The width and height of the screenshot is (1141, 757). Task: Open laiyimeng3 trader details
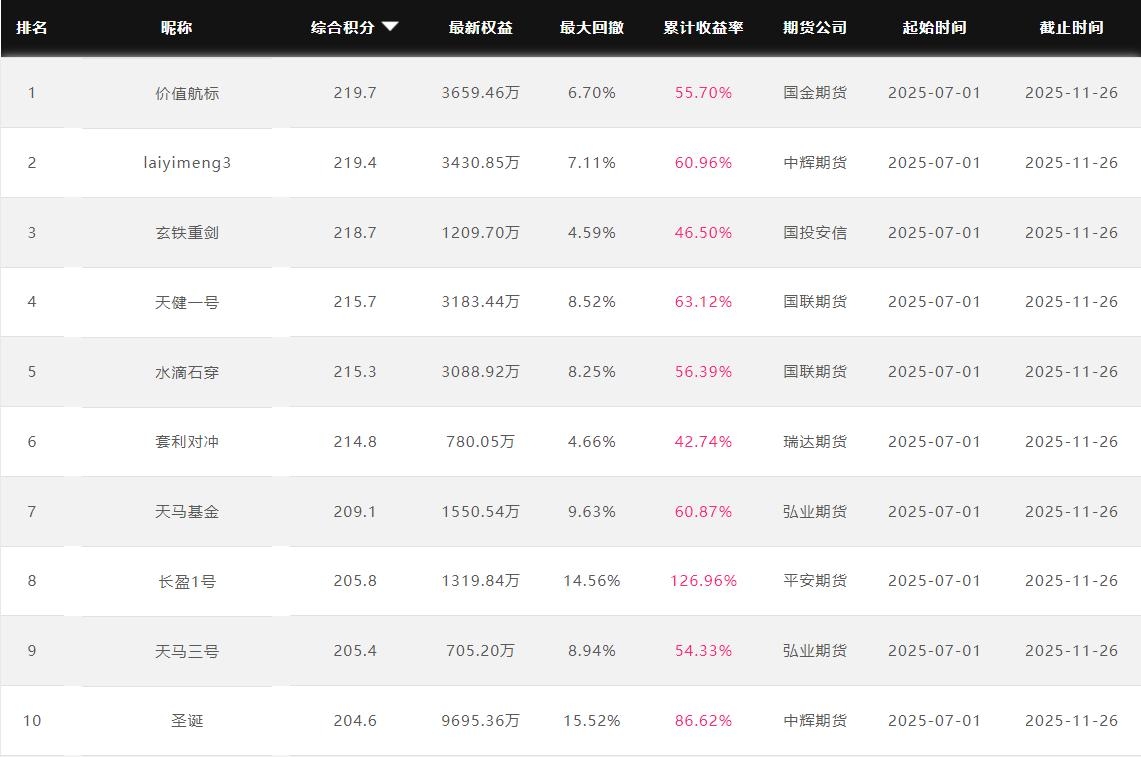coord(187,162)
